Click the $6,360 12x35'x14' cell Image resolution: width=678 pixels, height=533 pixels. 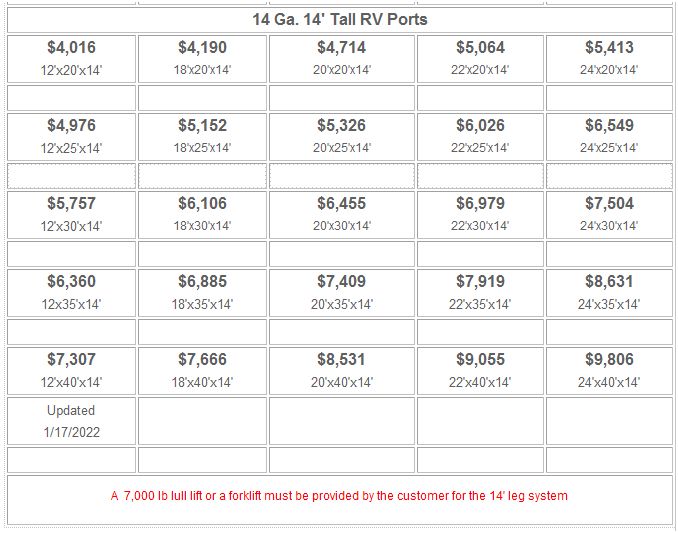coord(71,293)
